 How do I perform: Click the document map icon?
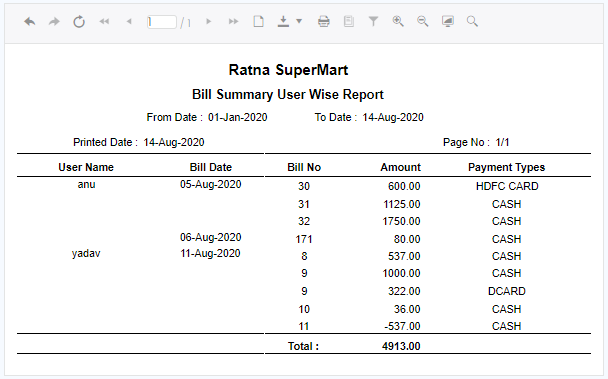pos(349,21)
